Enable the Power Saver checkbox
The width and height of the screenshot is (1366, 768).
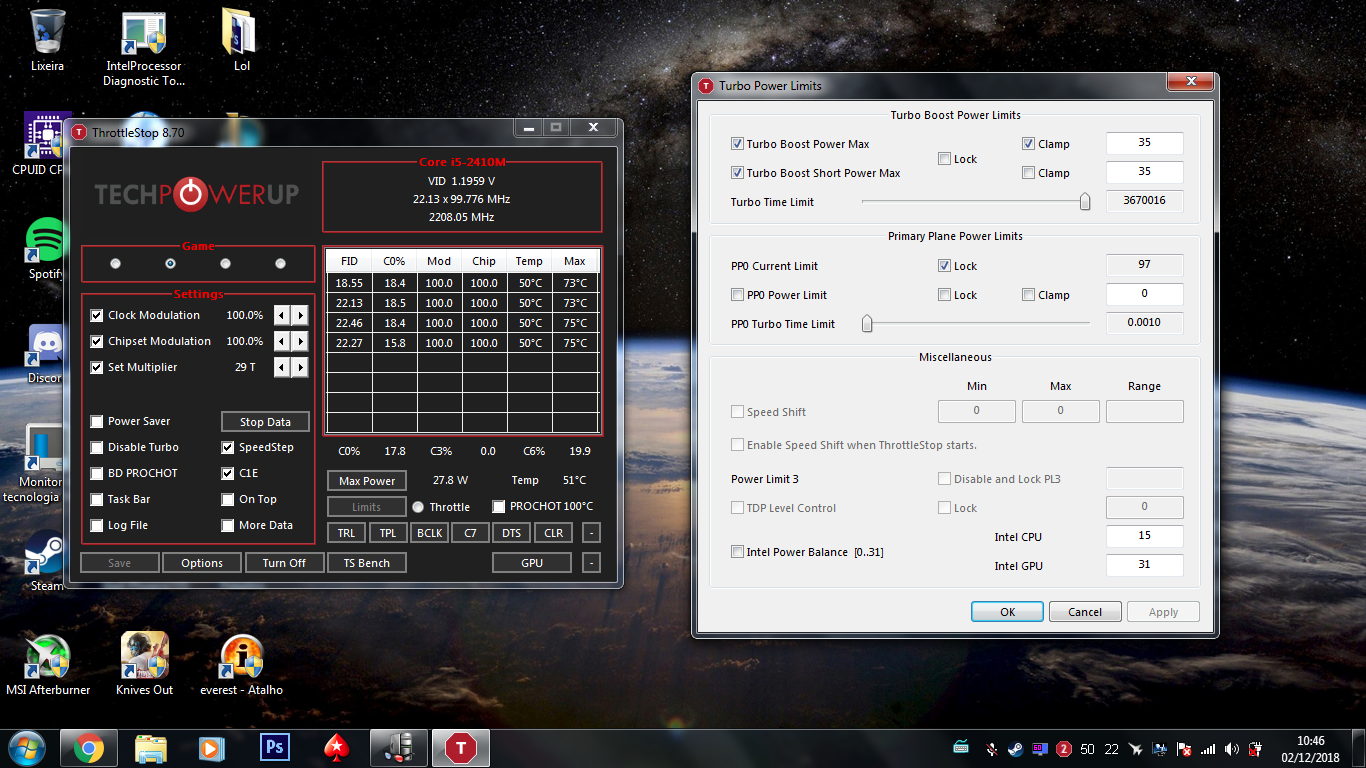pyautogui.click(x=97, y=421)
